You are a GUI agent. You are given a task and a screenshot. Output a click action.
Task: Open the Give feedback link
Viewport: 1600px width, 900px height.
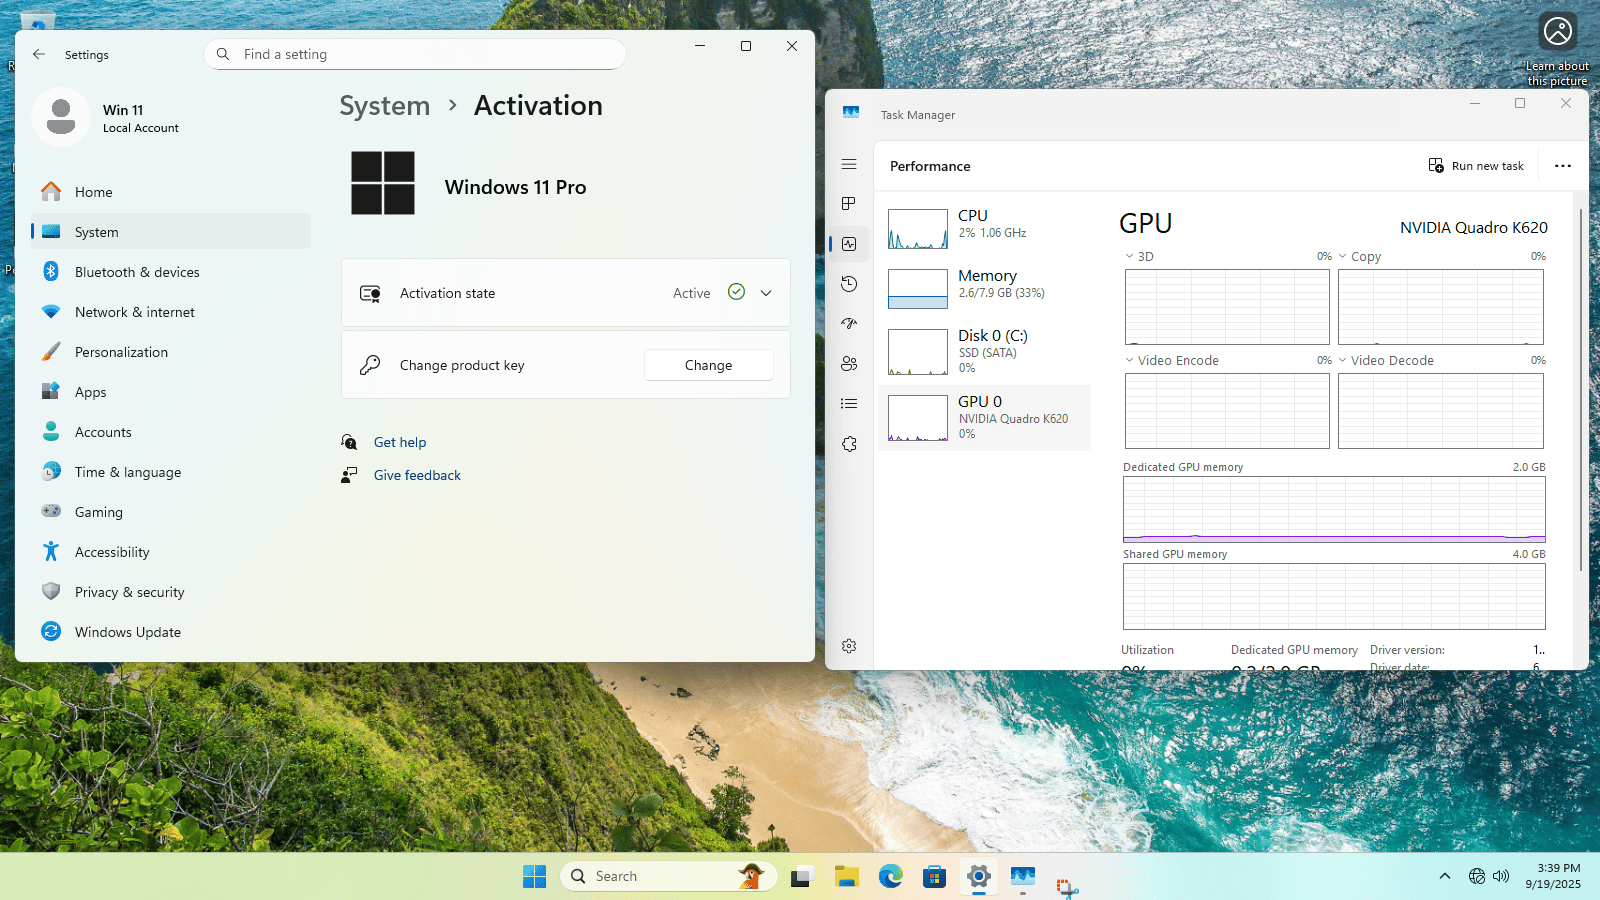[x=417, y=475]
